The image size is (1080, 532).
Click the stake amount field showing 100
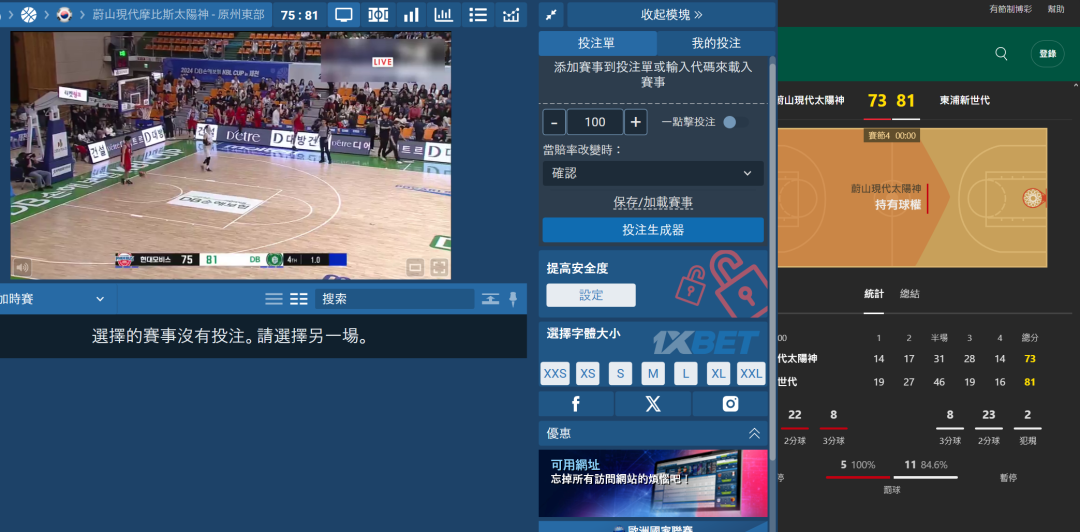595,123
